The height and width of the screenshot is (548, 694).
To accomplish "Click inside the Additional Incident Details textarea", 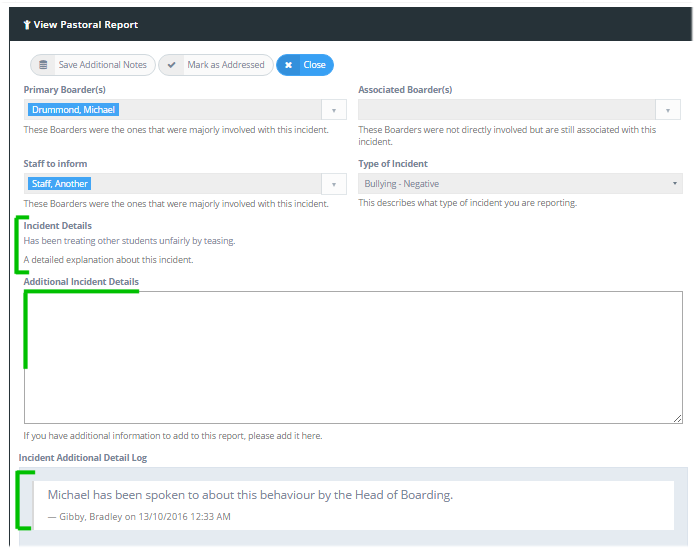I will pos(353,357).
